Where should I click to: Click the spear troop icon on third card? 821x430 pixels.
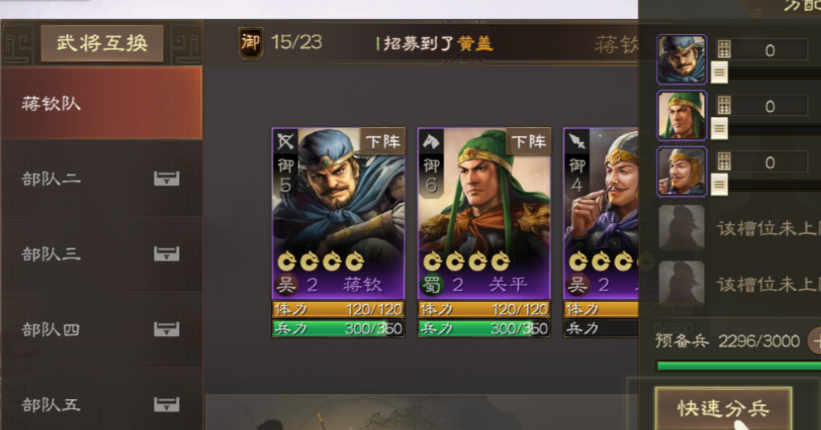click(x=577, y=141)
